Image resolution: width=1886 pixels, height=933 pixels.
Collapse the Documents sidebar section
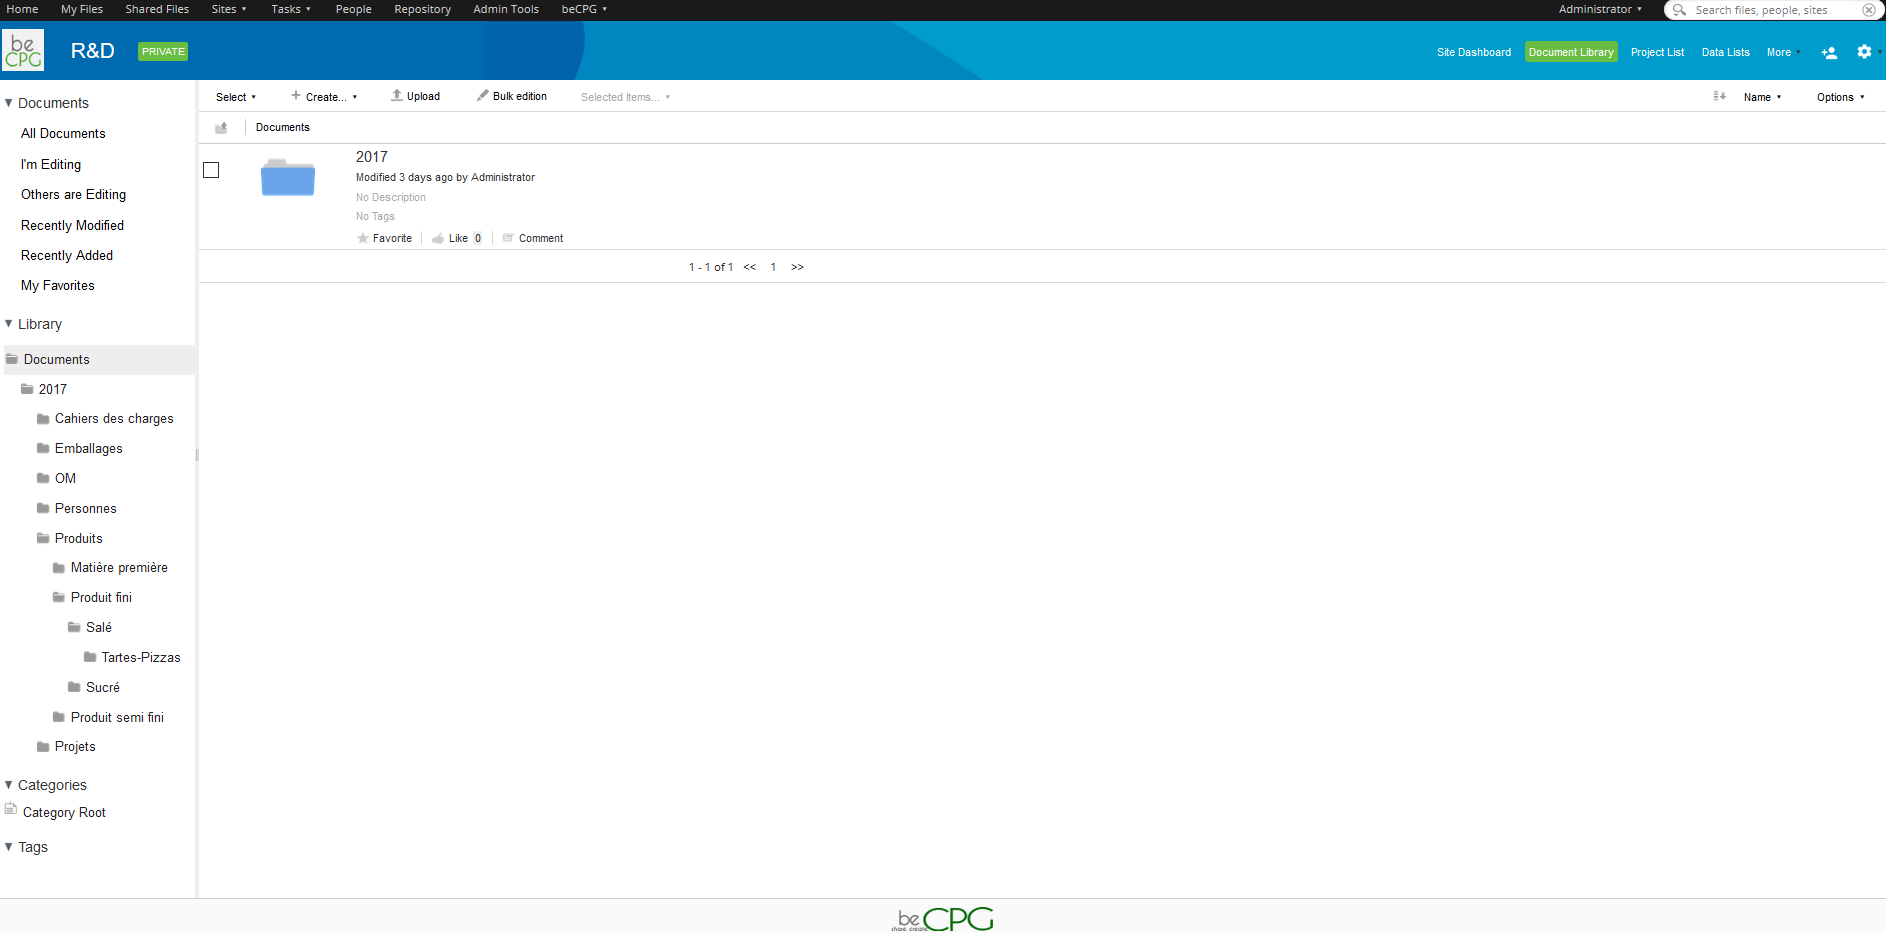(x=9, y=103)
